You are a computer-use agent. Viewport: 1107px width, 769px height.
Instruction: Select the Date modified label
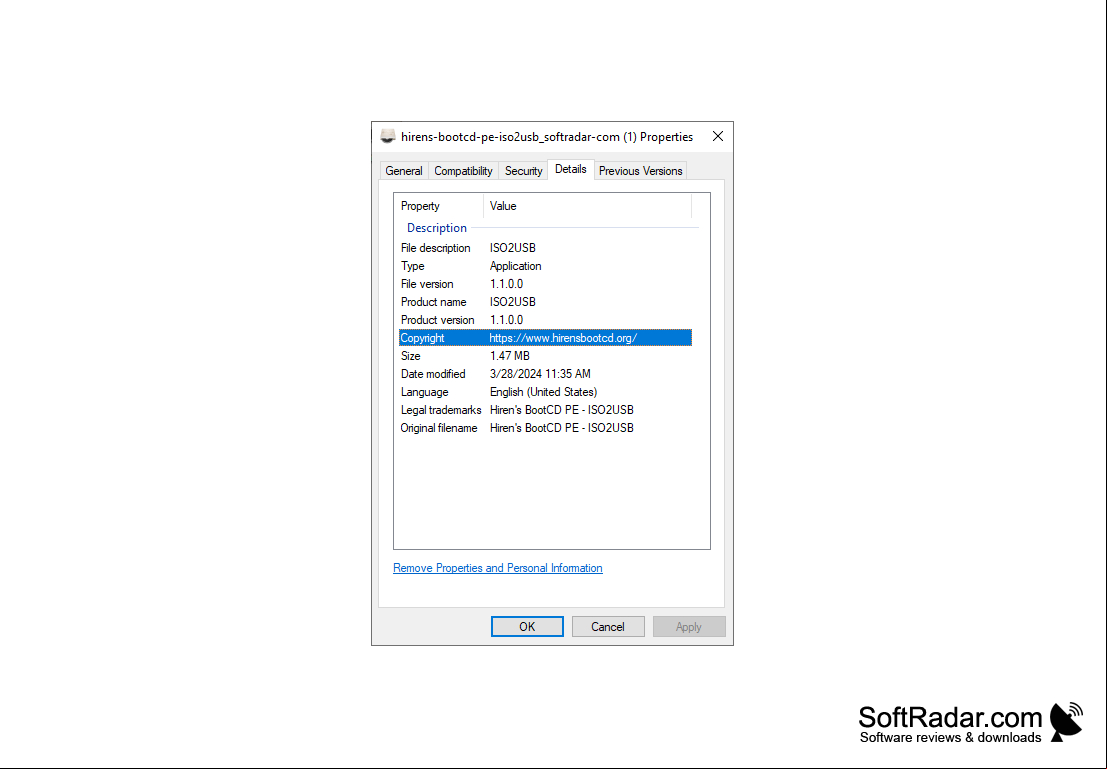(433, 374)
